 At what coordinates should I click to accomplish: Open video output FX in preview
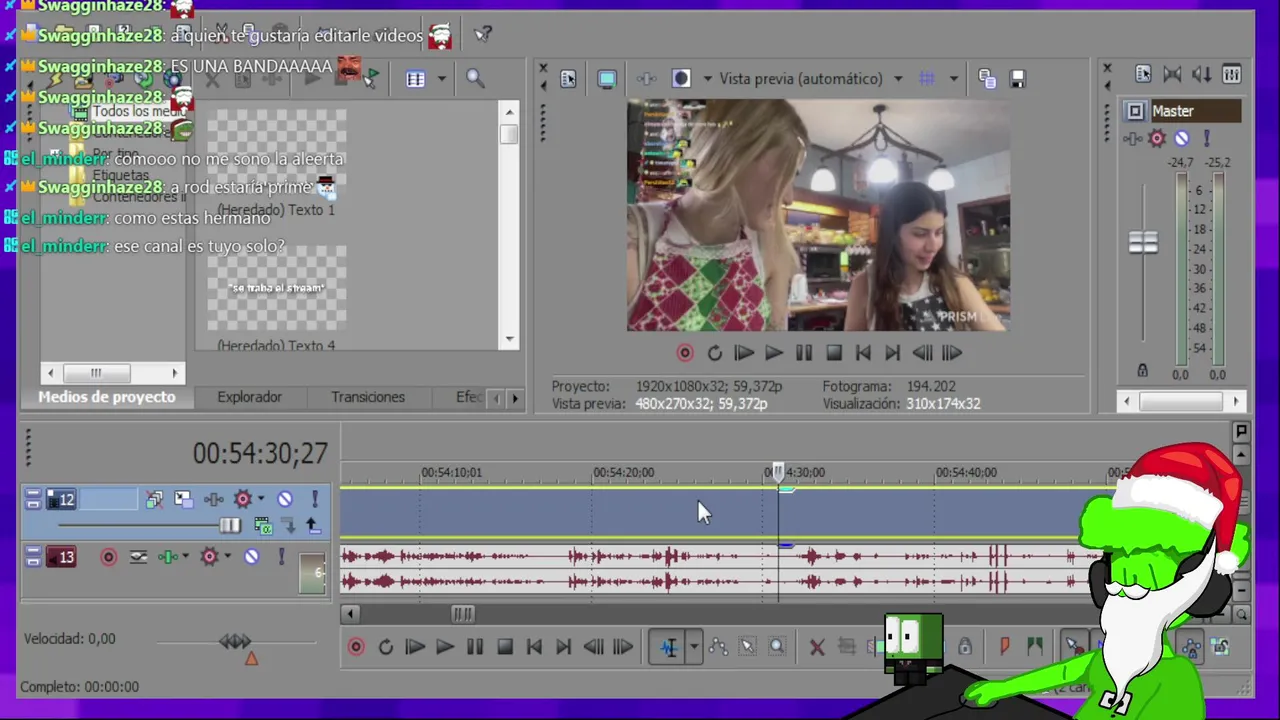(x=647, y=79)
